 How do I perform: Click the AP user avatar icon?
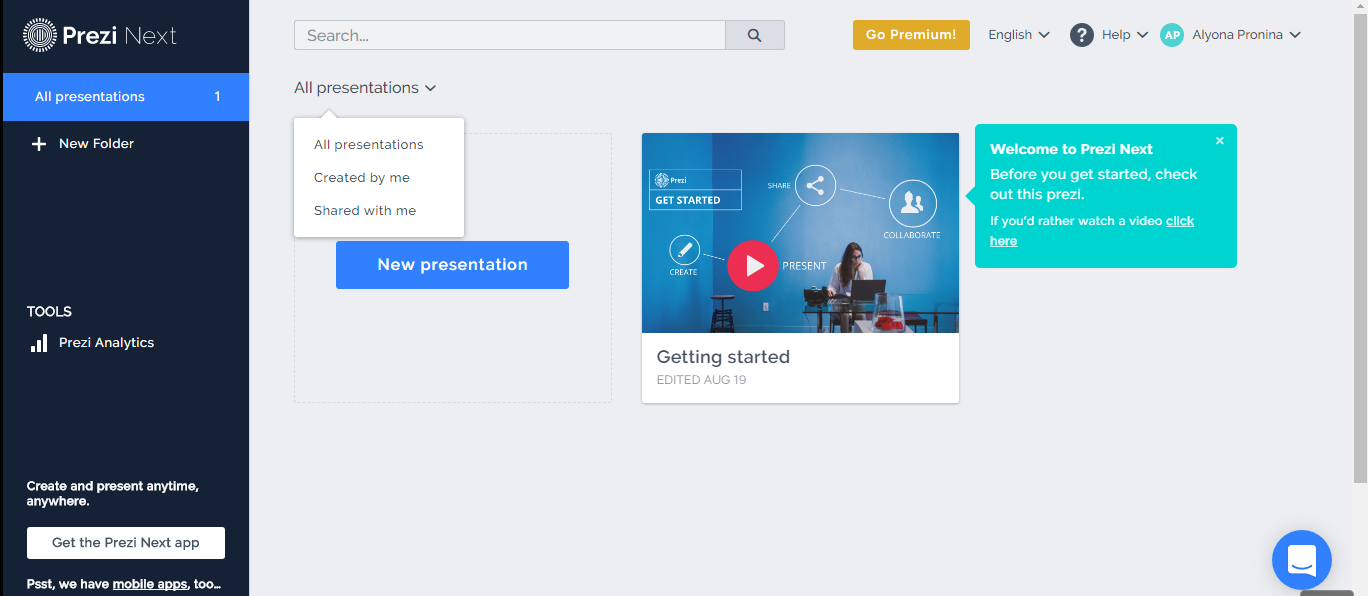(x=1171, y=34)
